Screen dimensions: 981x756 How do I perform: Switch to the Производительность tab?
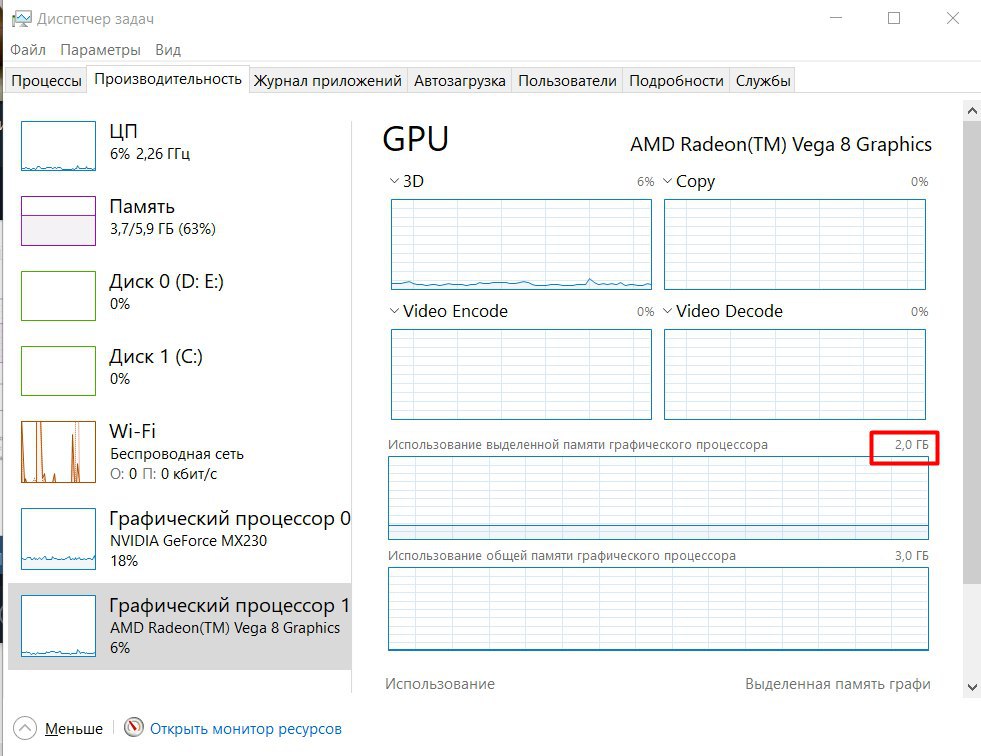pos(168,79)
